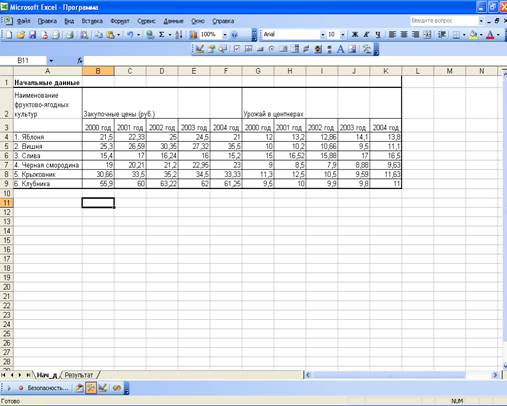The image size is (507, 406).
Task: Open the Формат menu
Action: [120, 21]
